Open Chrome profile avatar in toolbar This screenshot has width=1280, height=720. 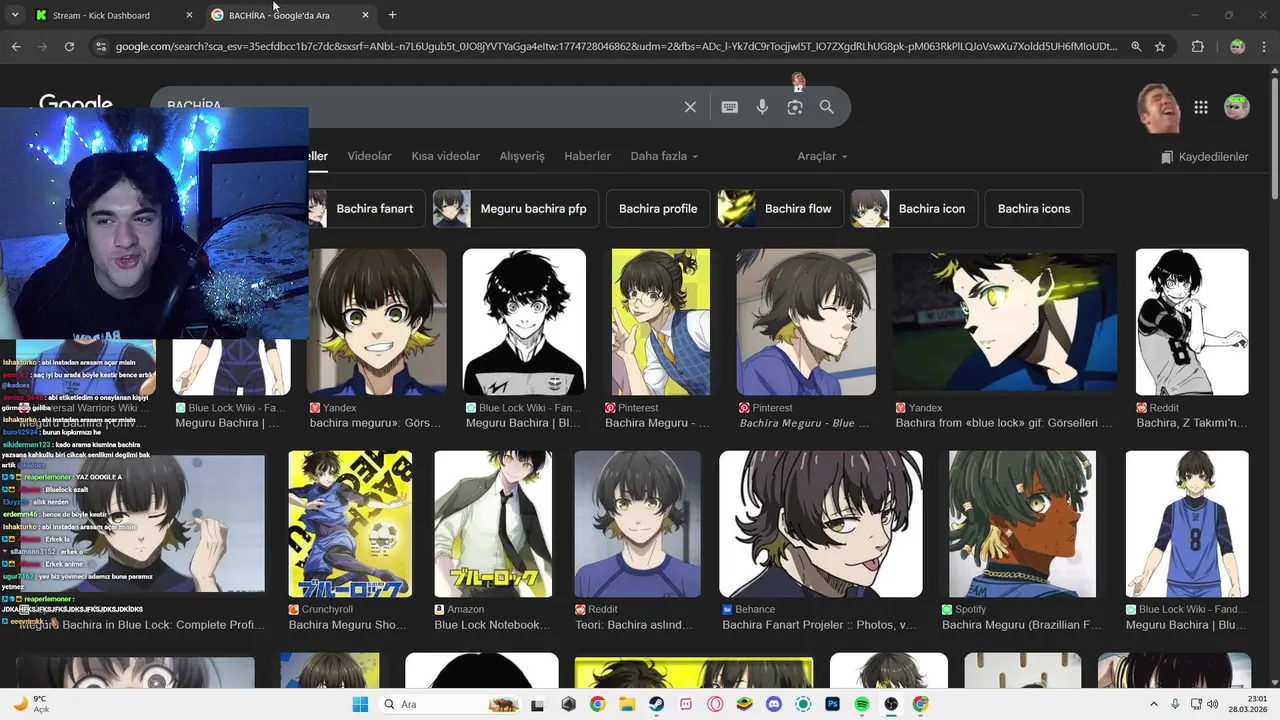point(1237,46)
